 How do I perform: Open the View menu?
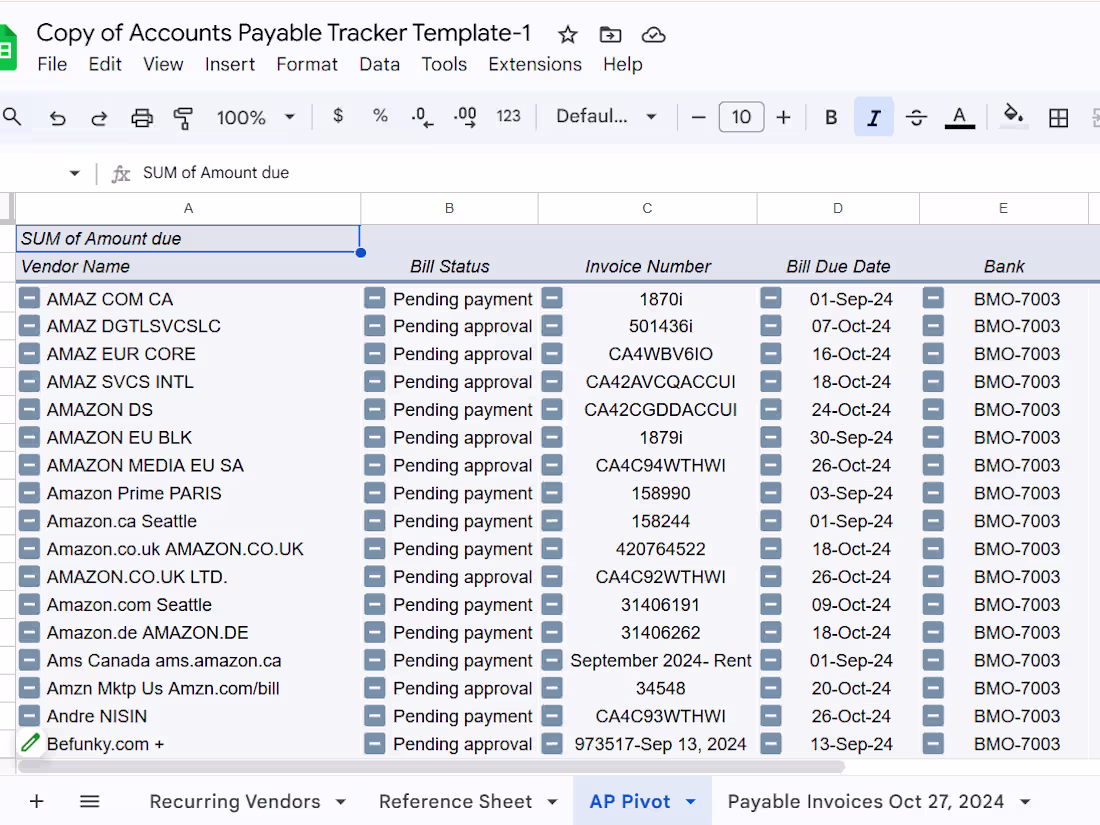163,65
